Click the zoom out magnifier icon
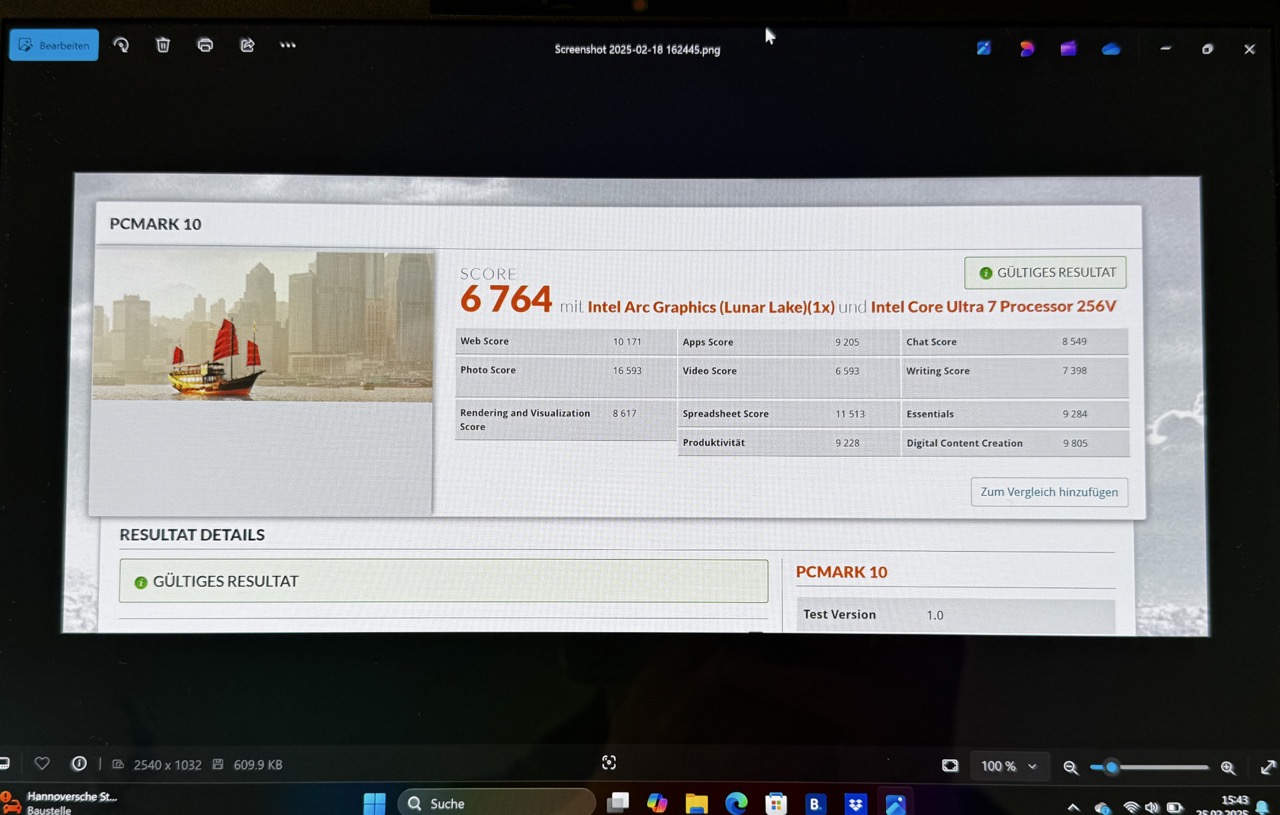Screen dimensions: 1280x815 pos(1070,767)
